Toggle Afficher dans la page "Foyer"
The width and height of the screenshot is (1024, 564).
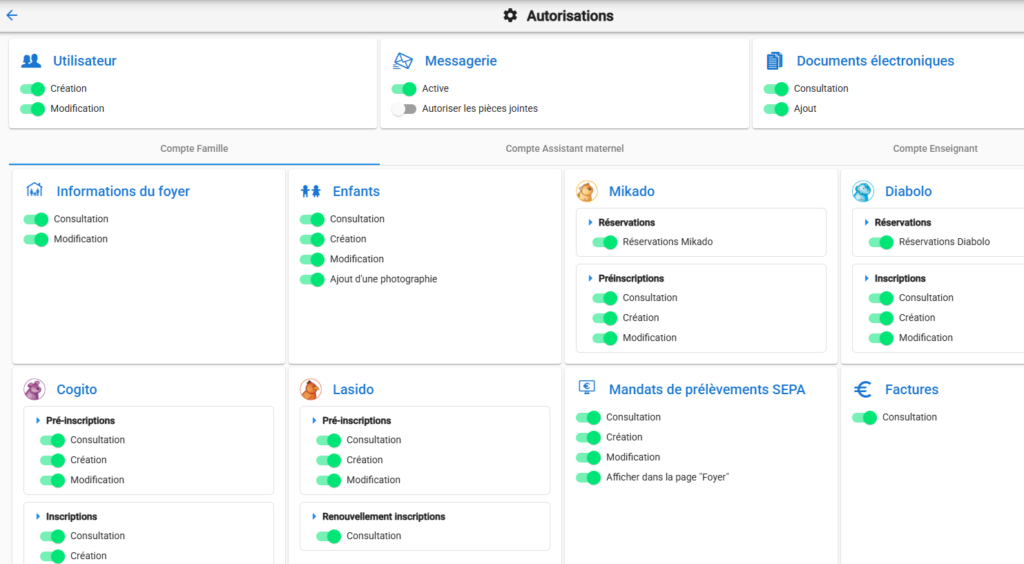click(588, 477)
